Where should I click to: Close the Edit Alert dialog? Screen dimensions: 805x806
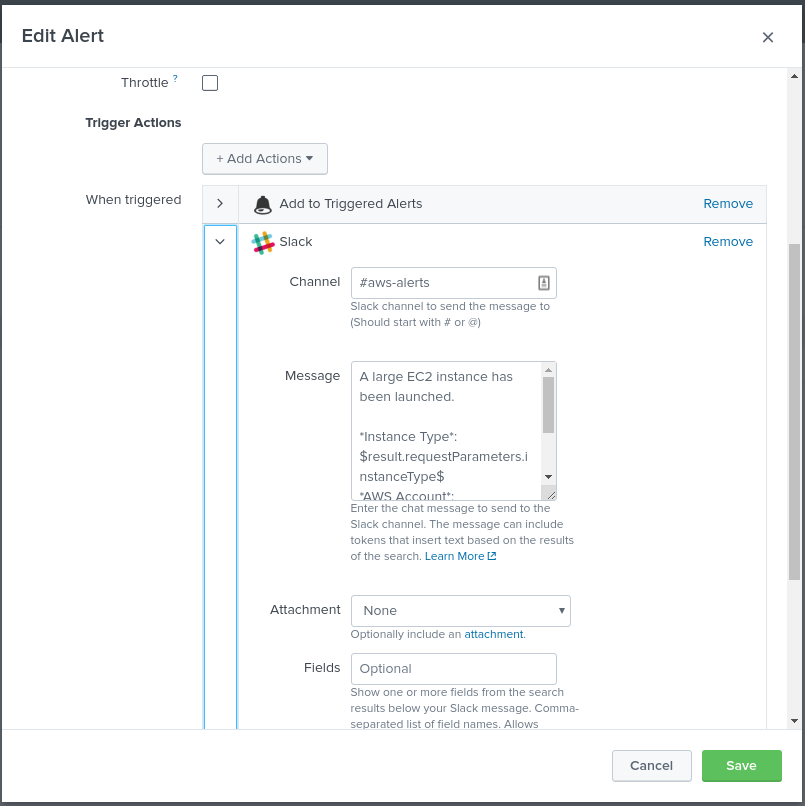tap(767, 37)
